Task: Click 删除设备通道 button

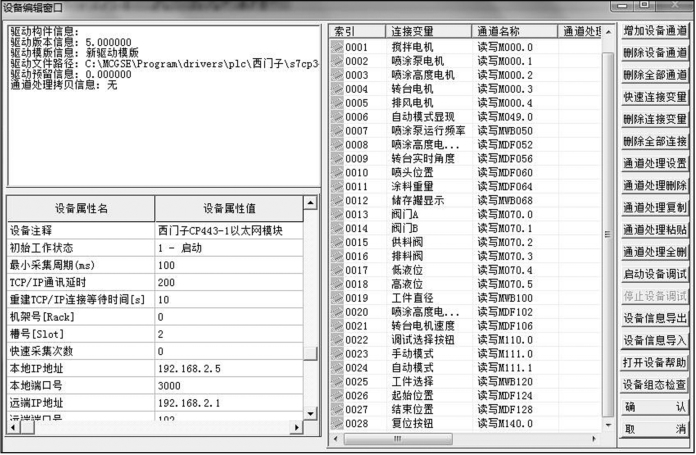Action: 655,53
